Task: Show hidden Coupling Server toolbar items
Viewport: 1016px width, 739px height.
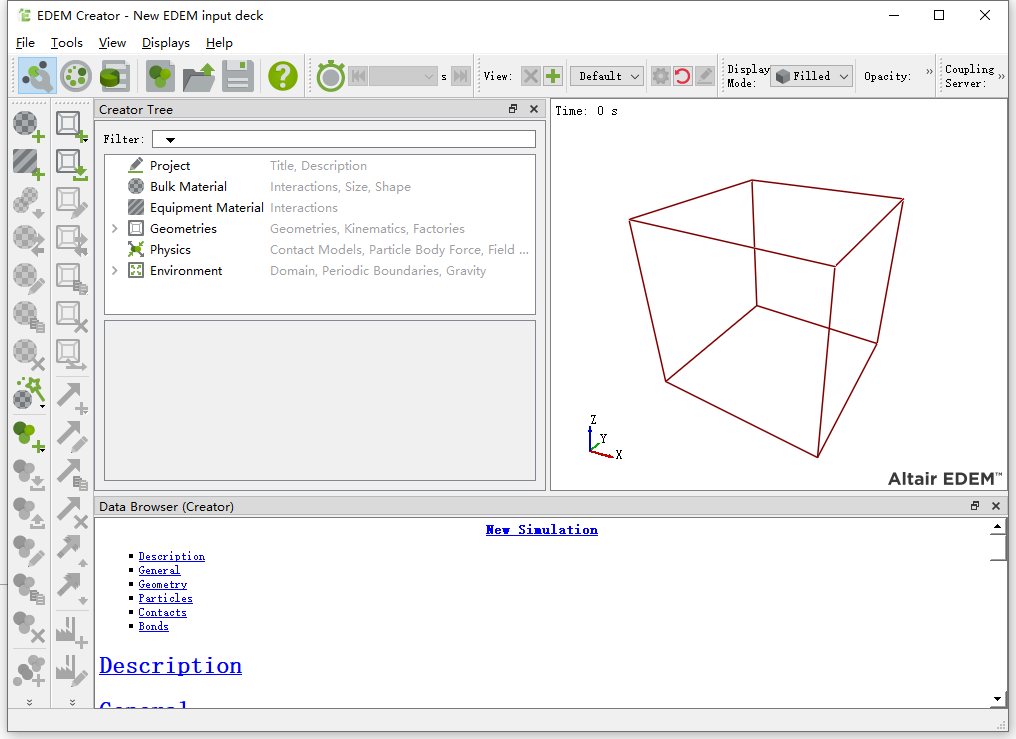Action: pyautogui.click(x=1001, y=76)
